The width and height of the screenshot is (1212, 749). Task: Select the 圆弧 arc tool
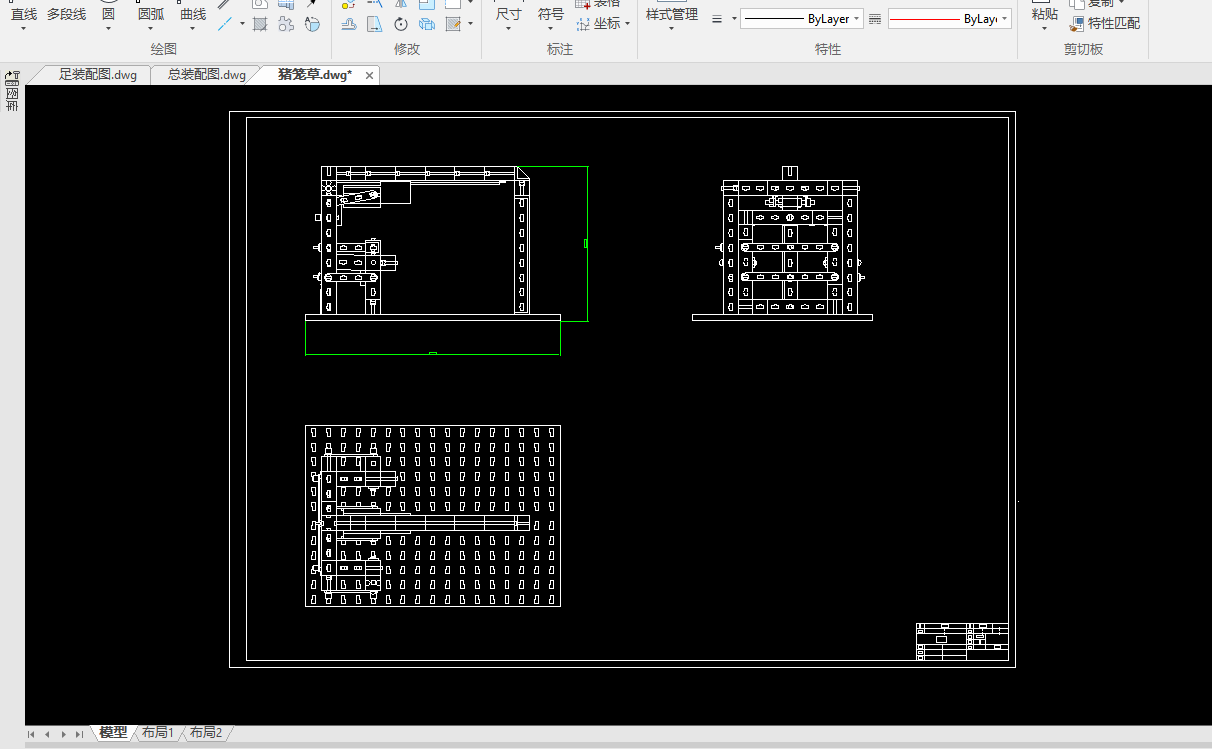click(x=151, y=14)
